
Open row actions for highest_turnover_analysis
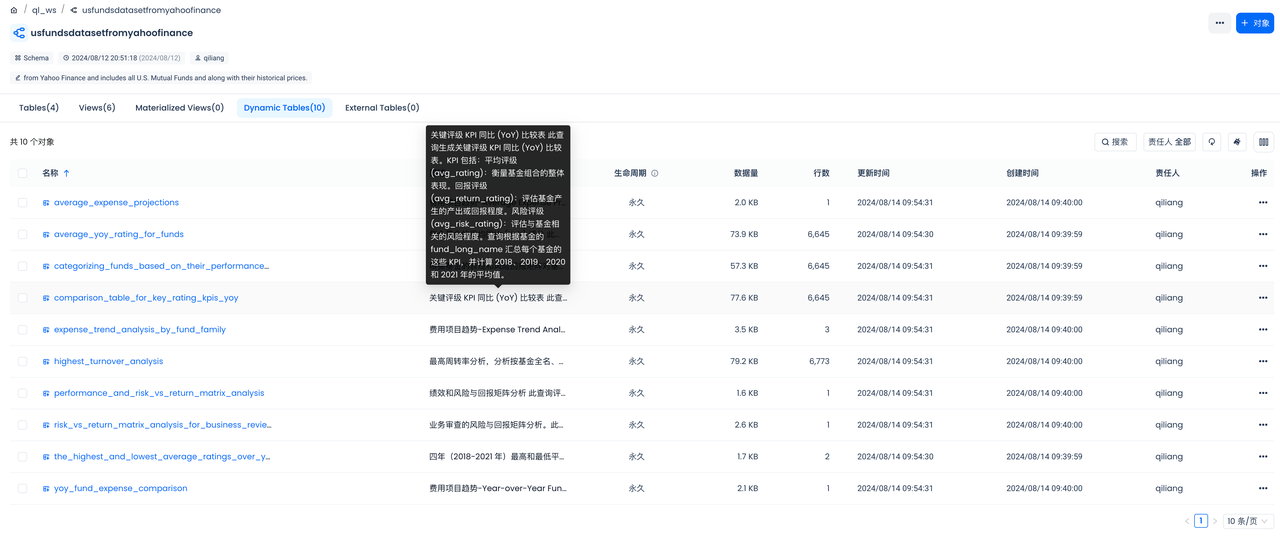[x=1263, y=362]
